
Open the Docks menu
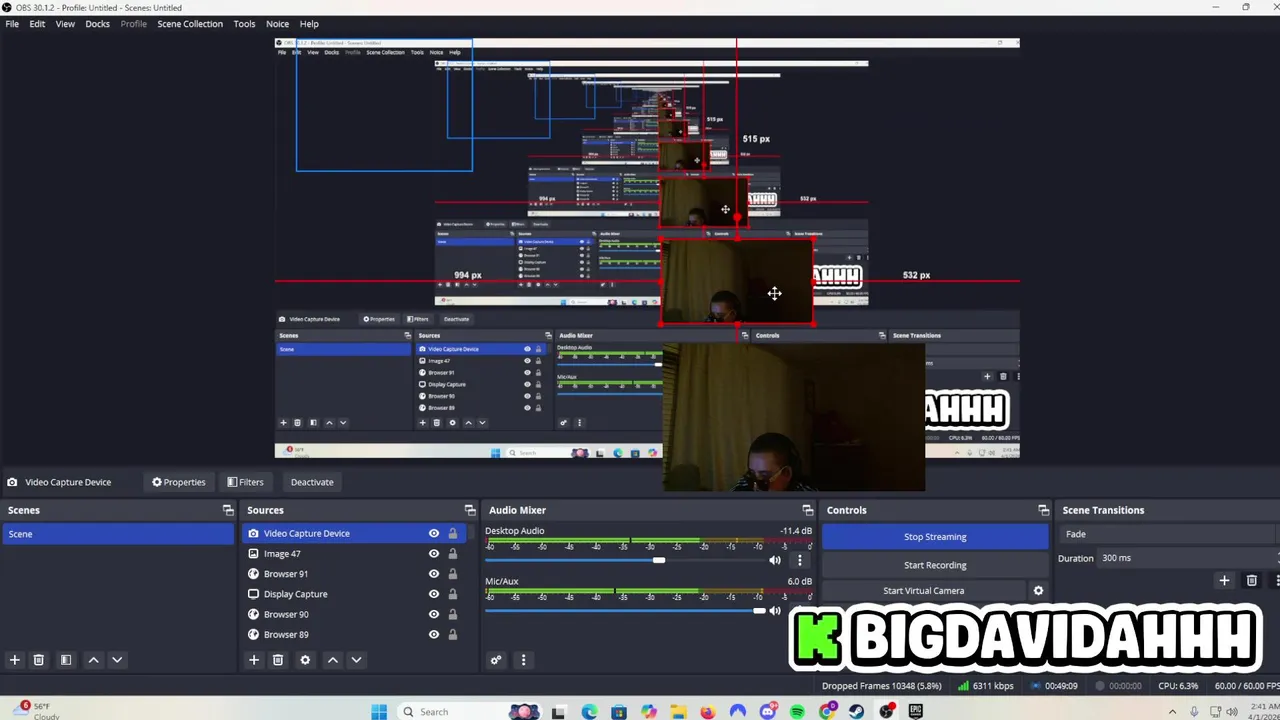tap(98, 24)
